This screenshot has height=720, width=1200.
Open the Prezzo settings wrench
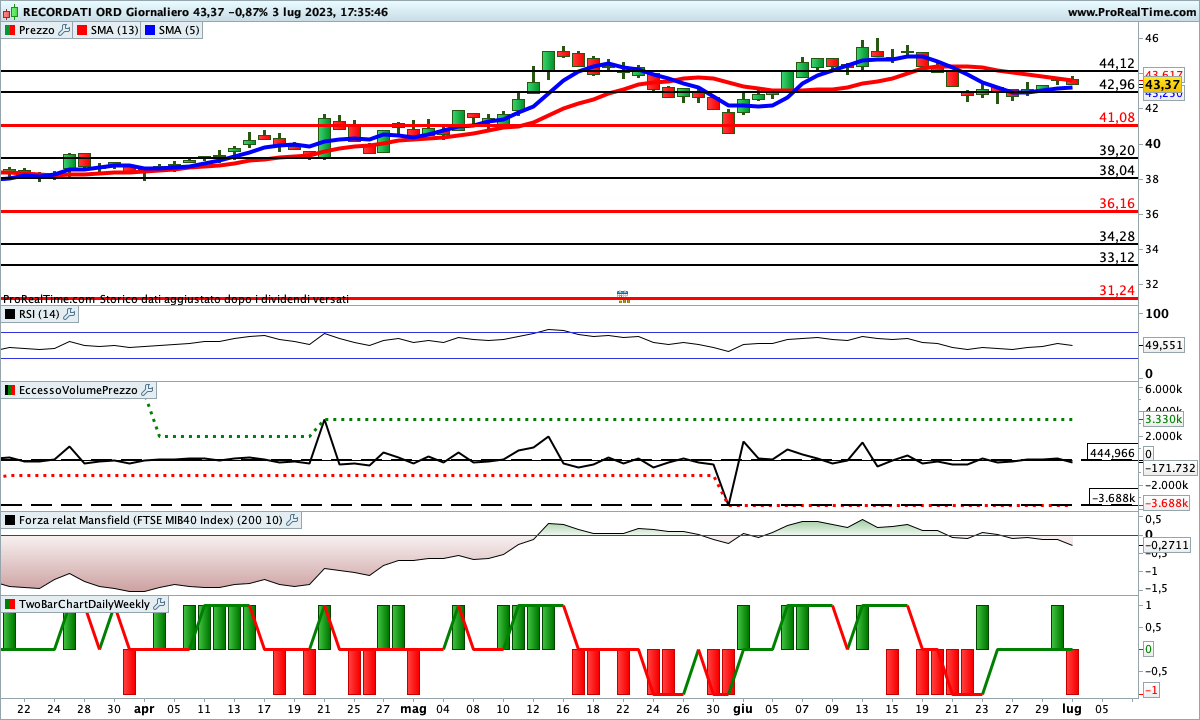[65, 30]
